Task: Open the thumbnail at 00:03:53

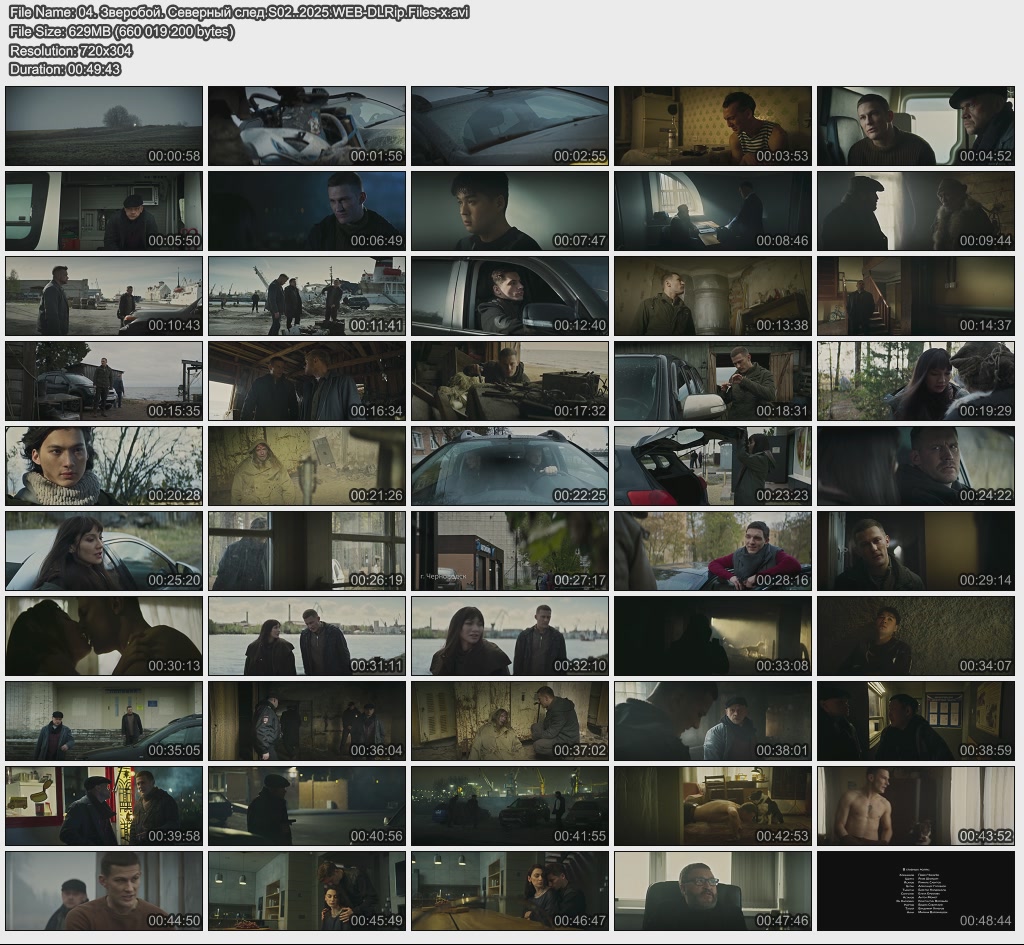Action: point(713,125)
